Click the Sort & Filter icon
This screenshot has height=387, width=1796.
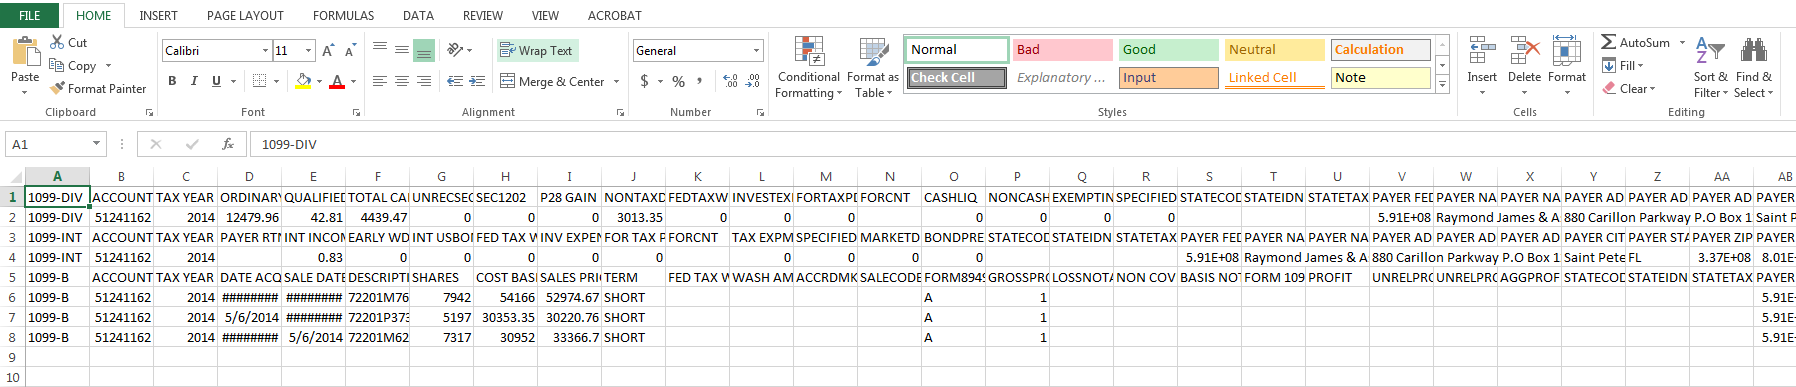(1710, 68)
